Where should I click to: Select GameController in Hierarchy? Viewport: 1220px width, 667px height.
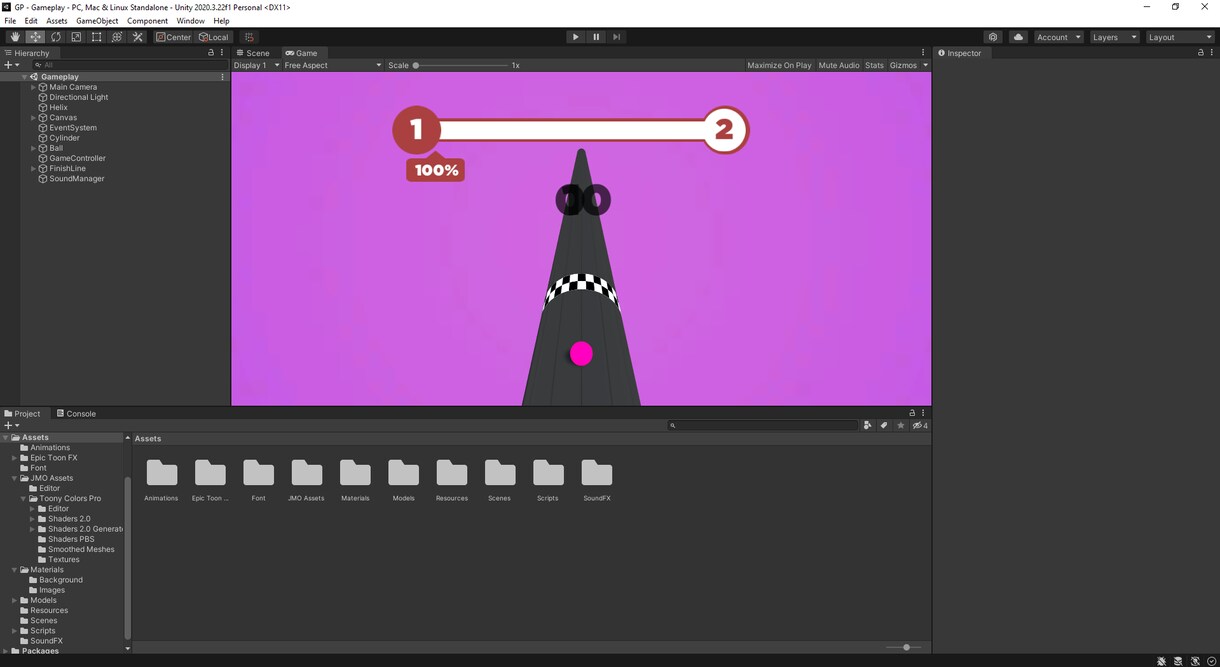tap(77, 158)
